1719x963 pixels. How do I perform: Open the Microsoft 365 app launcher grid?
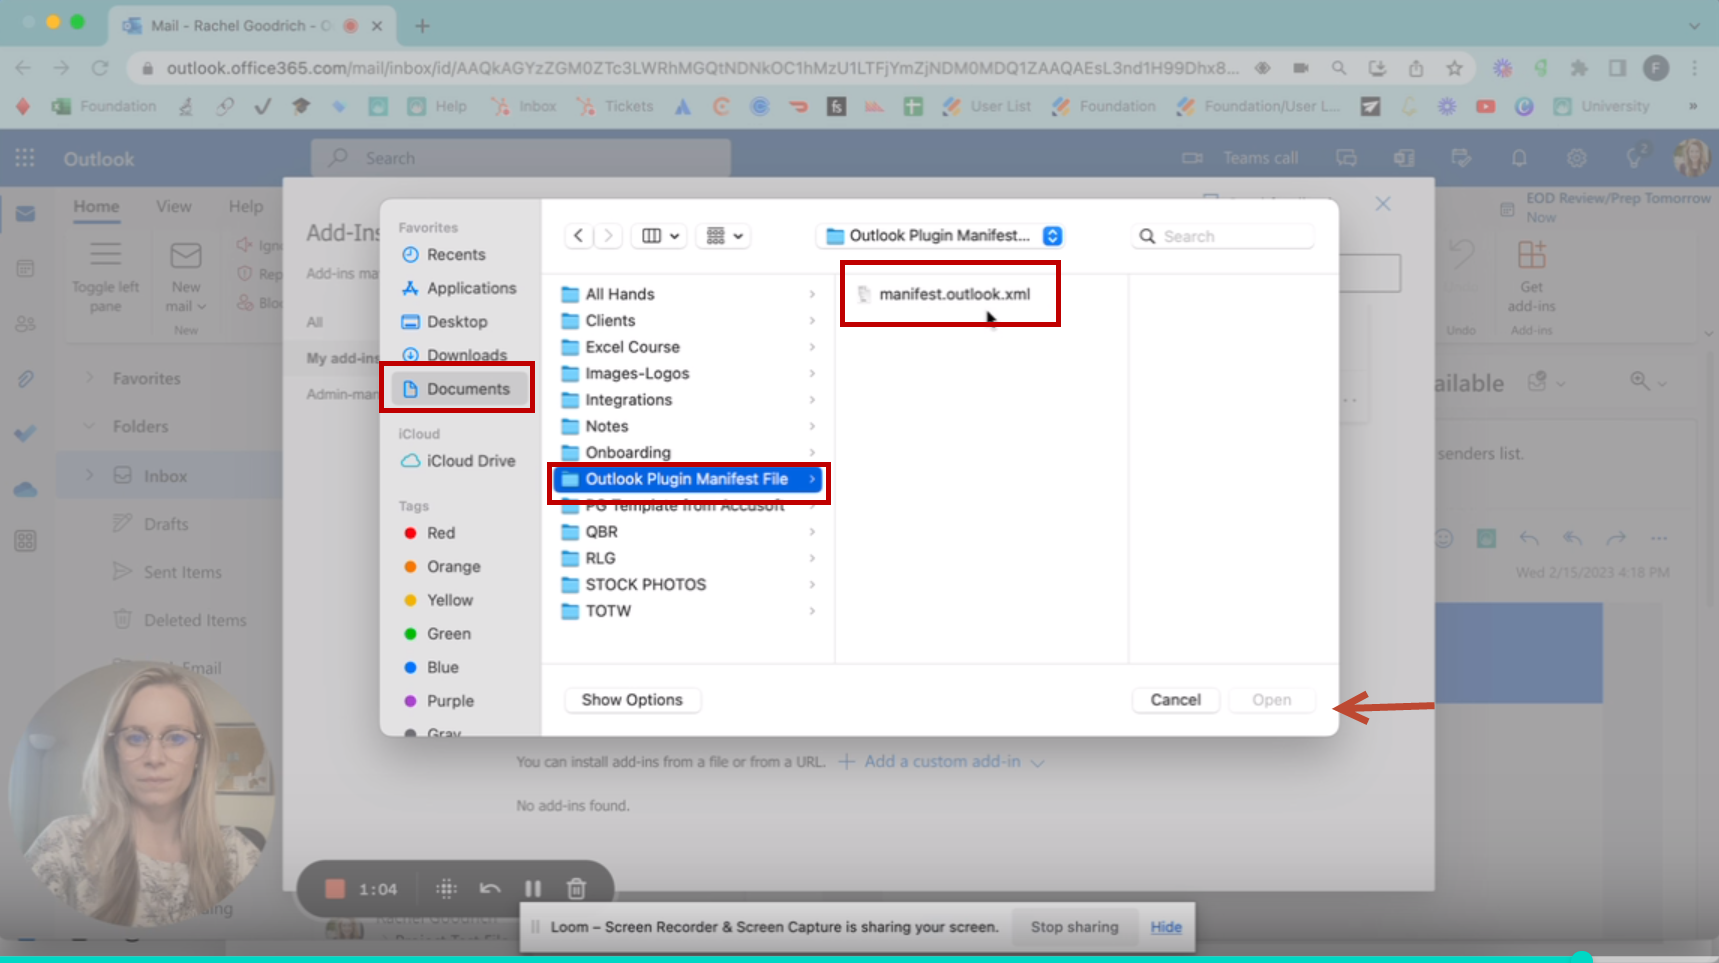(25, 157)
